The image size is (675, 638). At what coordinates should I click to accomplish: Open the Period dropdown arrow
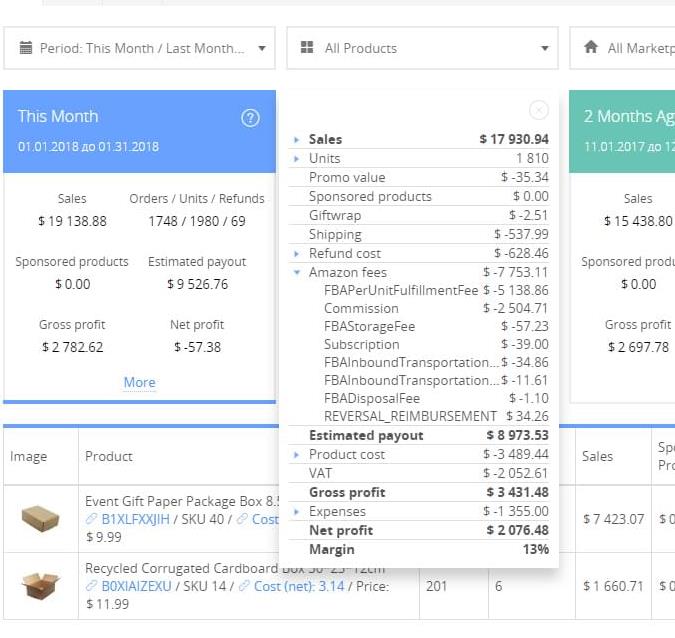click(261, 48)
